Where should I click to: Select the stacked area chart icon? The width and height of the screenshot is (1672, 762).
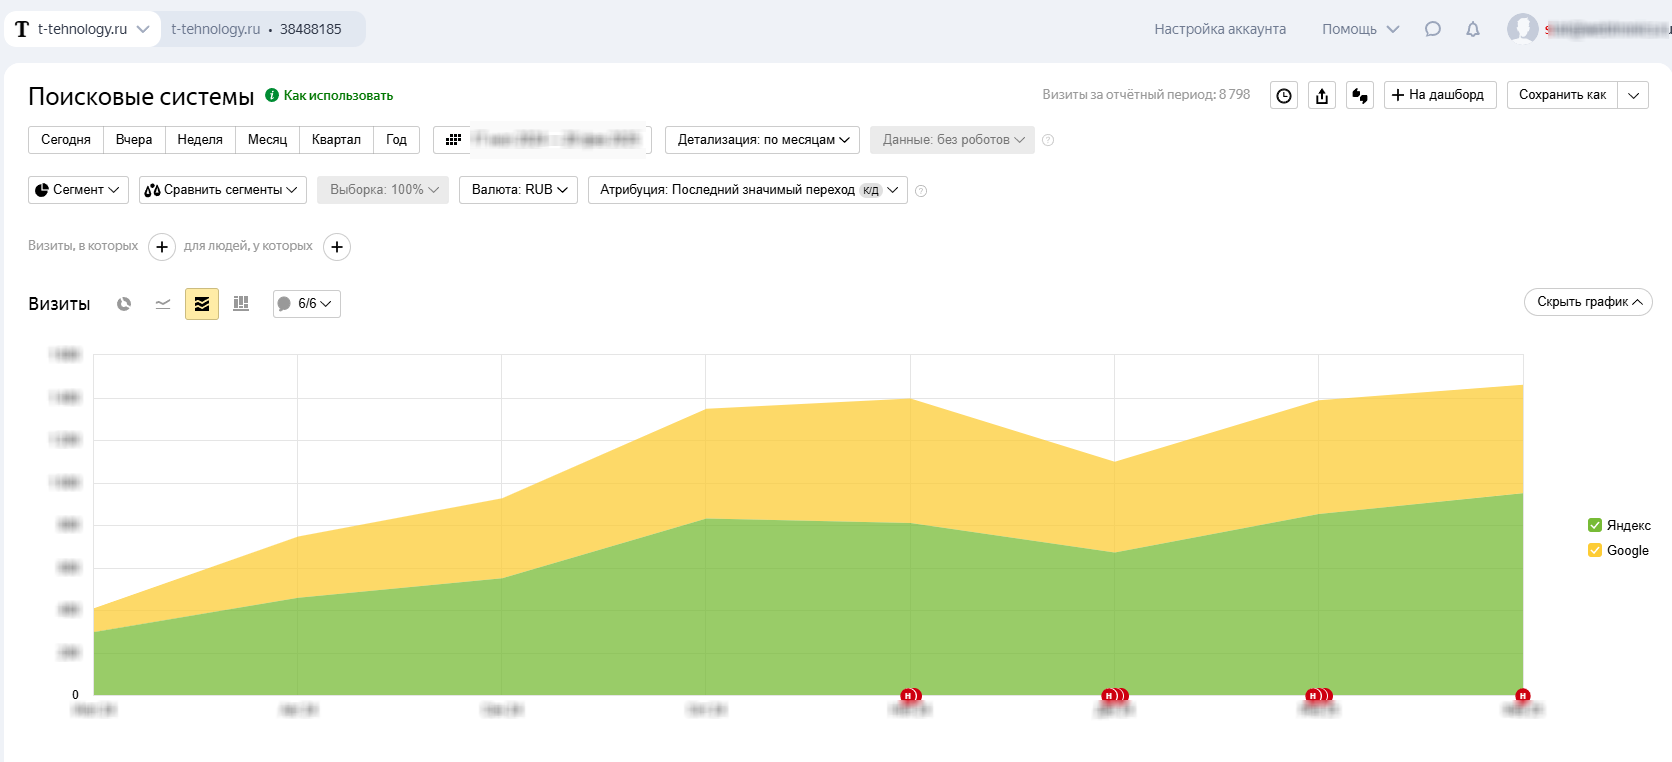(x=202, y=304)
